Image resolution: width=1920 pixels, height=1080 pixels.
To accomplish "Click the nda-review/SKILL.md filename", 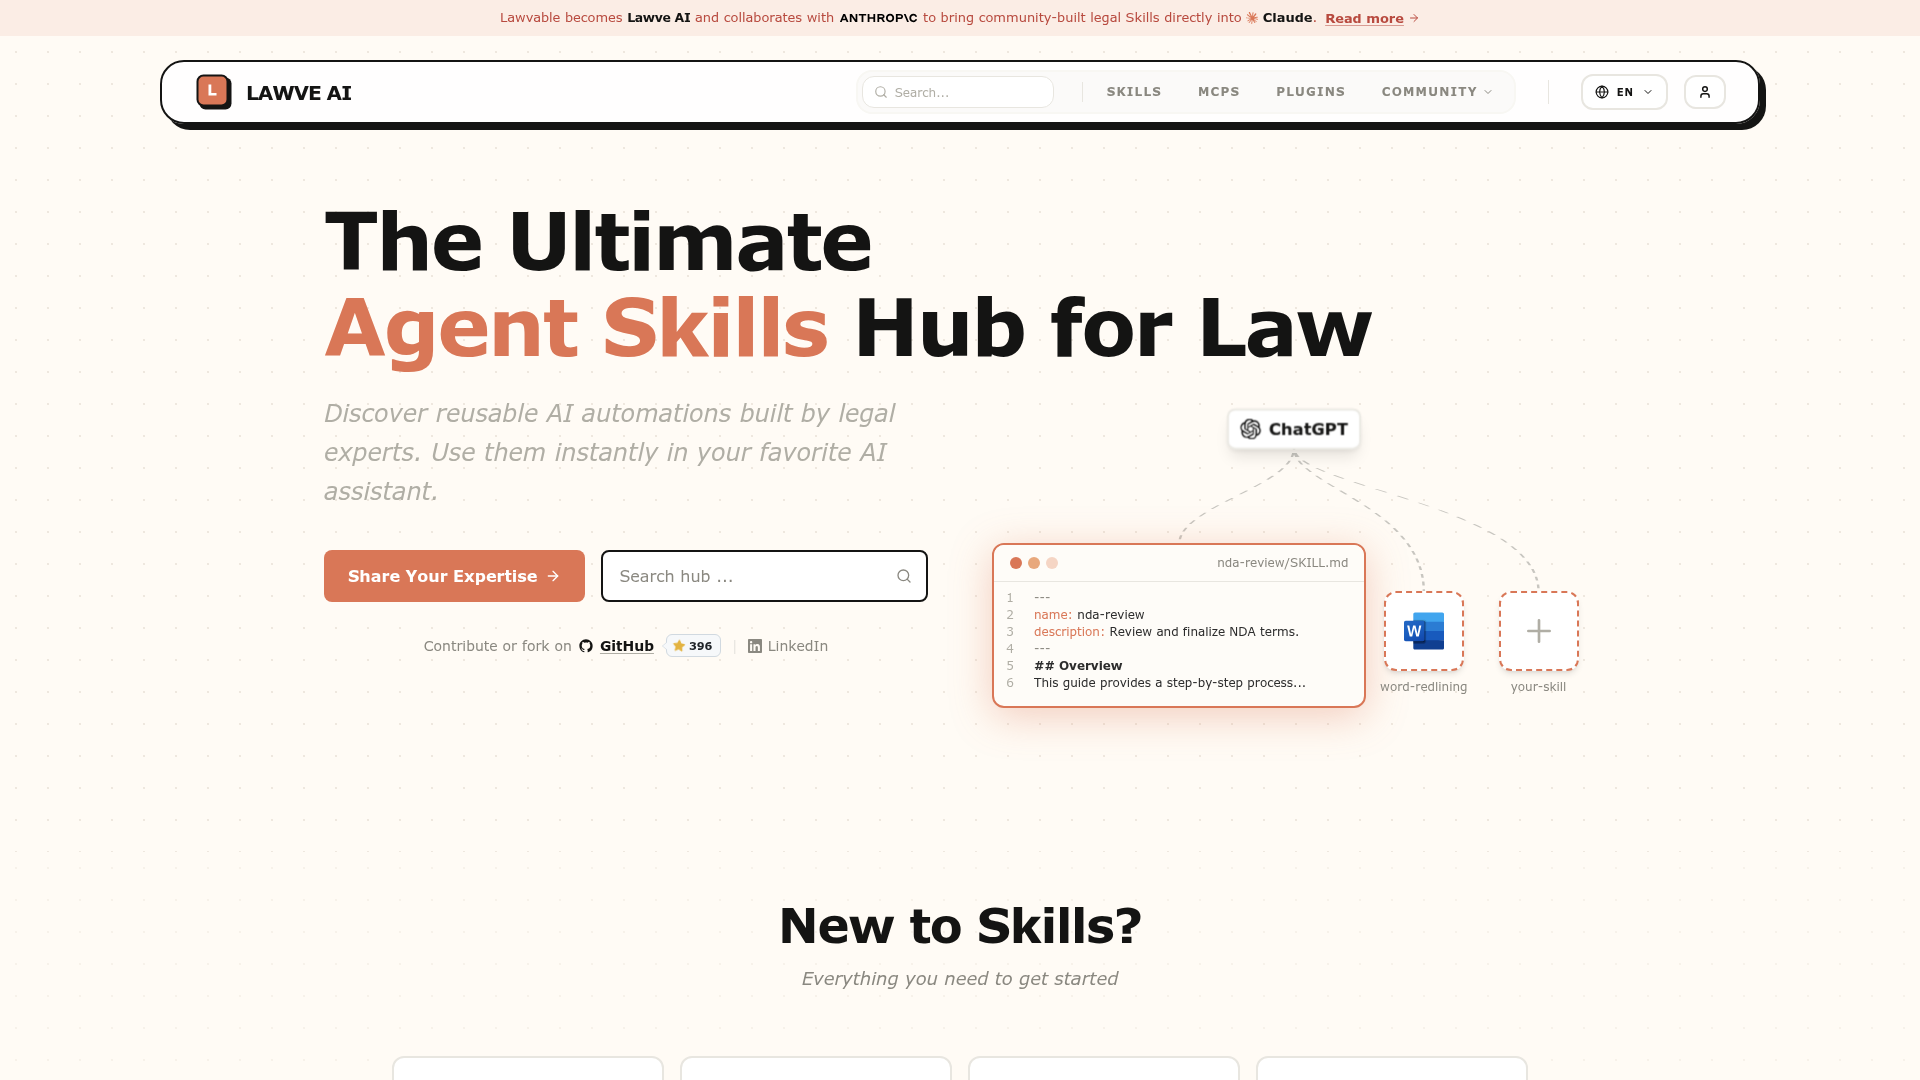I will pos(1282,563).
